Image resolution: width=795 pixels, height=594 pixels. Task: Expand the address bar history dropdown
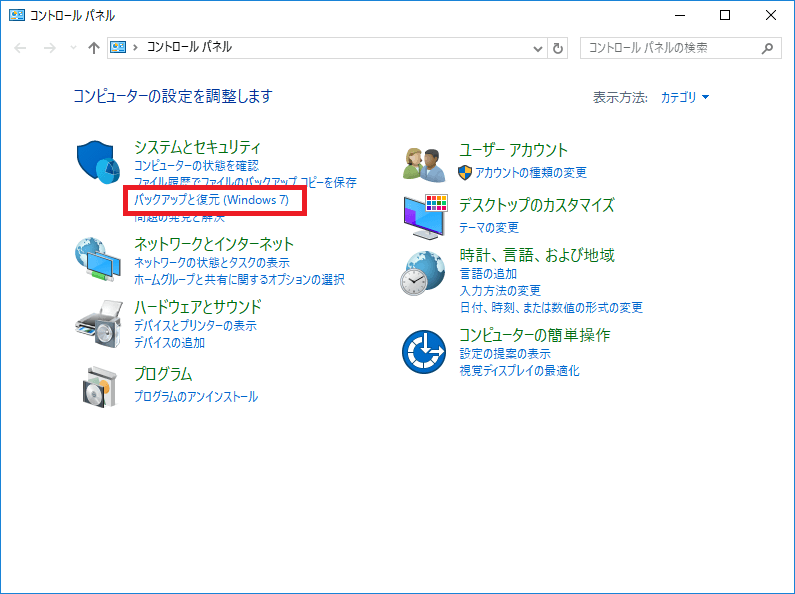click(538, 49)
